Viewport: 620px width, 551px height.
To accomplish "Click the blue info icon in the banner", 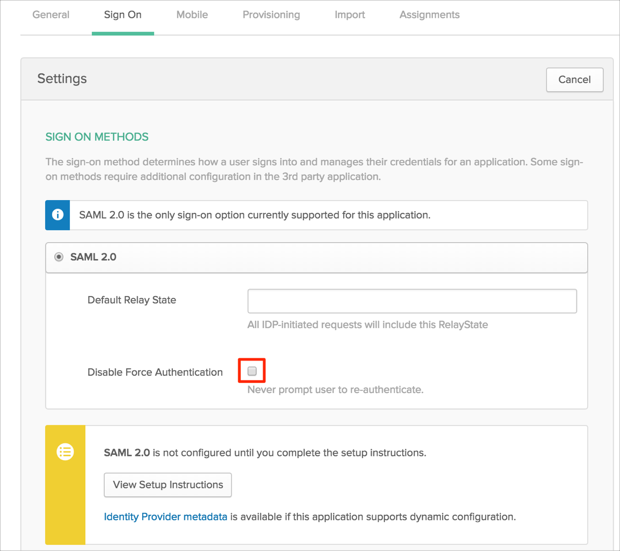I will coord(58,215).
